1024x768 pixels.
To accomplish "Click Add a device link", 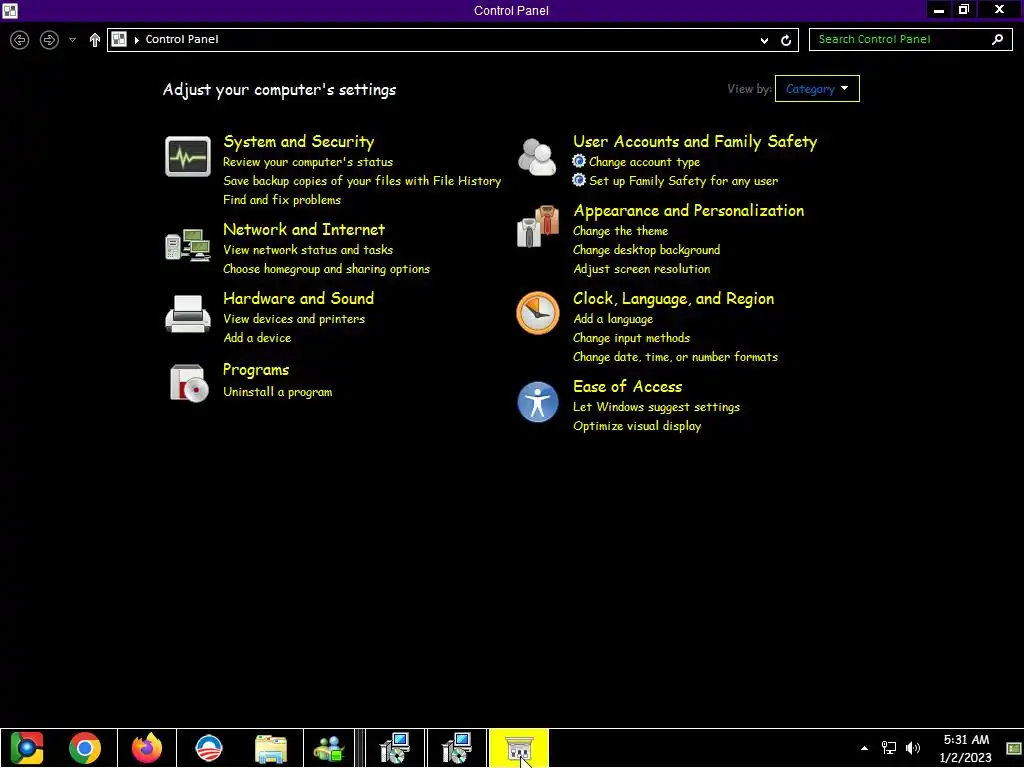I will (257, 338).
